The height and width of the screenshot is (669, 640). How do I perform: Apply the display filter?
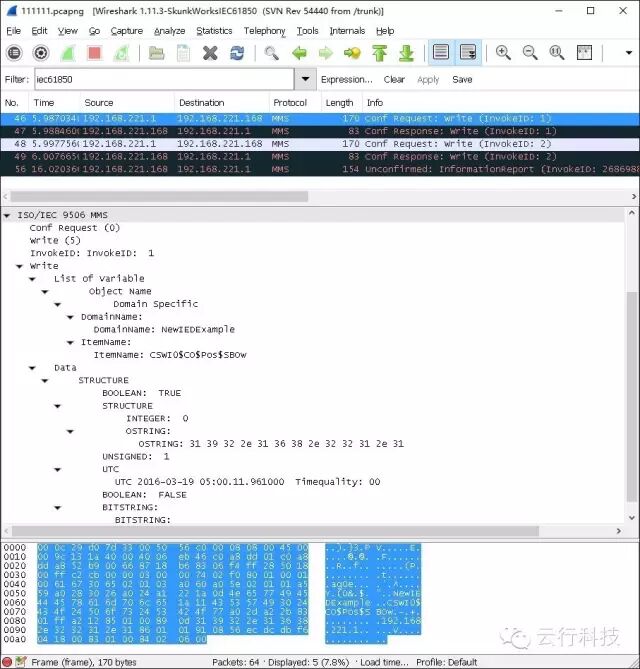click(428, 80)
